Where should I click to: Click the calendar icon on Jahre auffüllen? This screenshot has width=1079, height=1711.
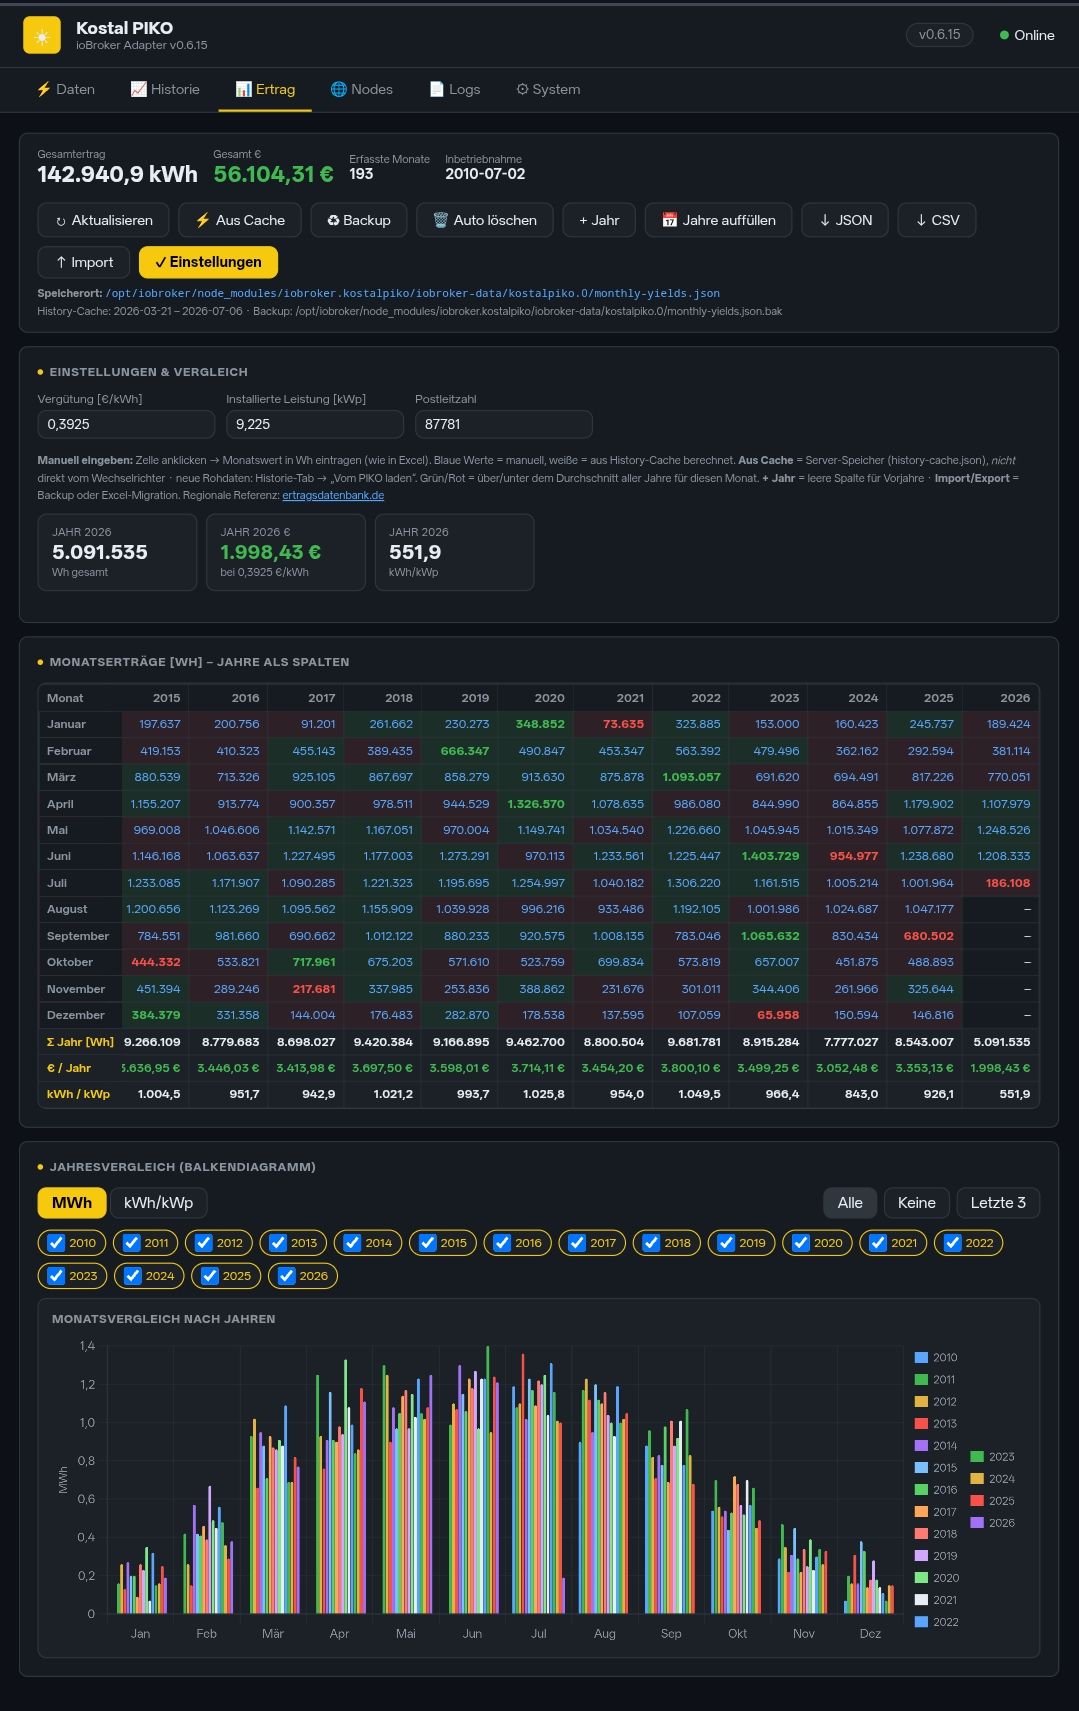(x=670, y=220)
